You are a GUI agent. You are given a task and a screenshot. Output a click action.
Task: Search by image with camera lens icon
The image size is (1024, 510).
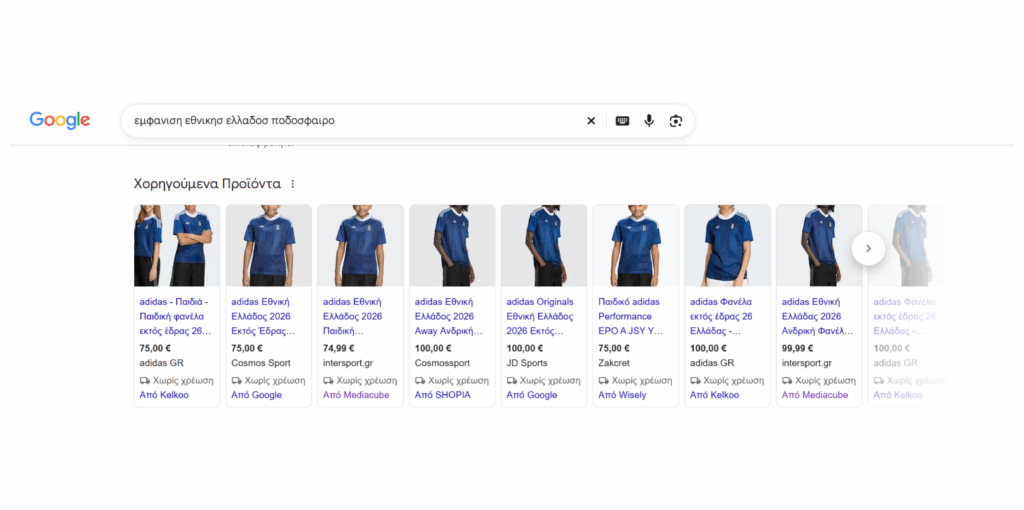click(x=675, y=121)
